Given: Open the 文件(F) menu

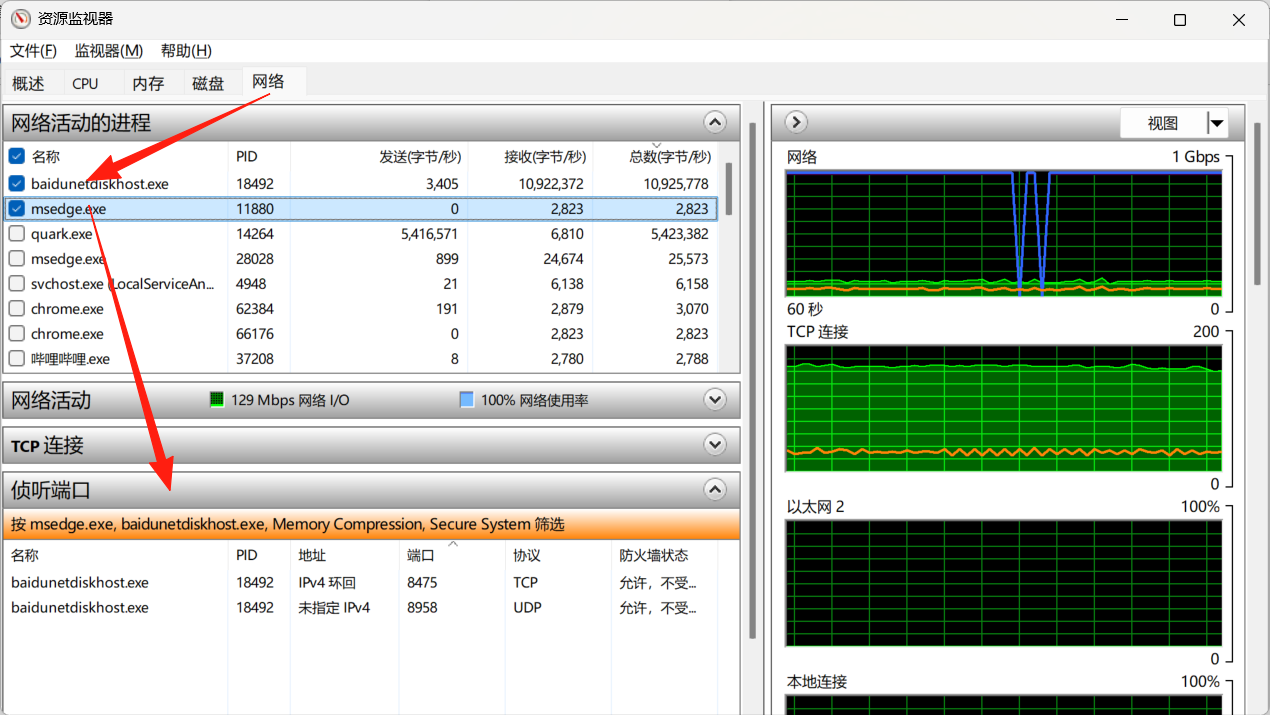Looking at the screenshot, I should tap(33, 51).
